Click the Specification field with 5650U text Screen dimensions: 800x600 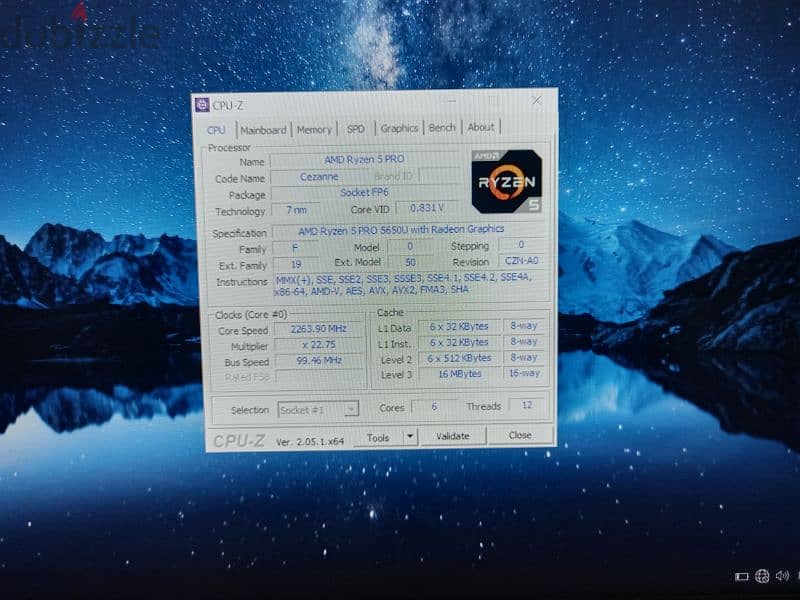tap(401, 230)
